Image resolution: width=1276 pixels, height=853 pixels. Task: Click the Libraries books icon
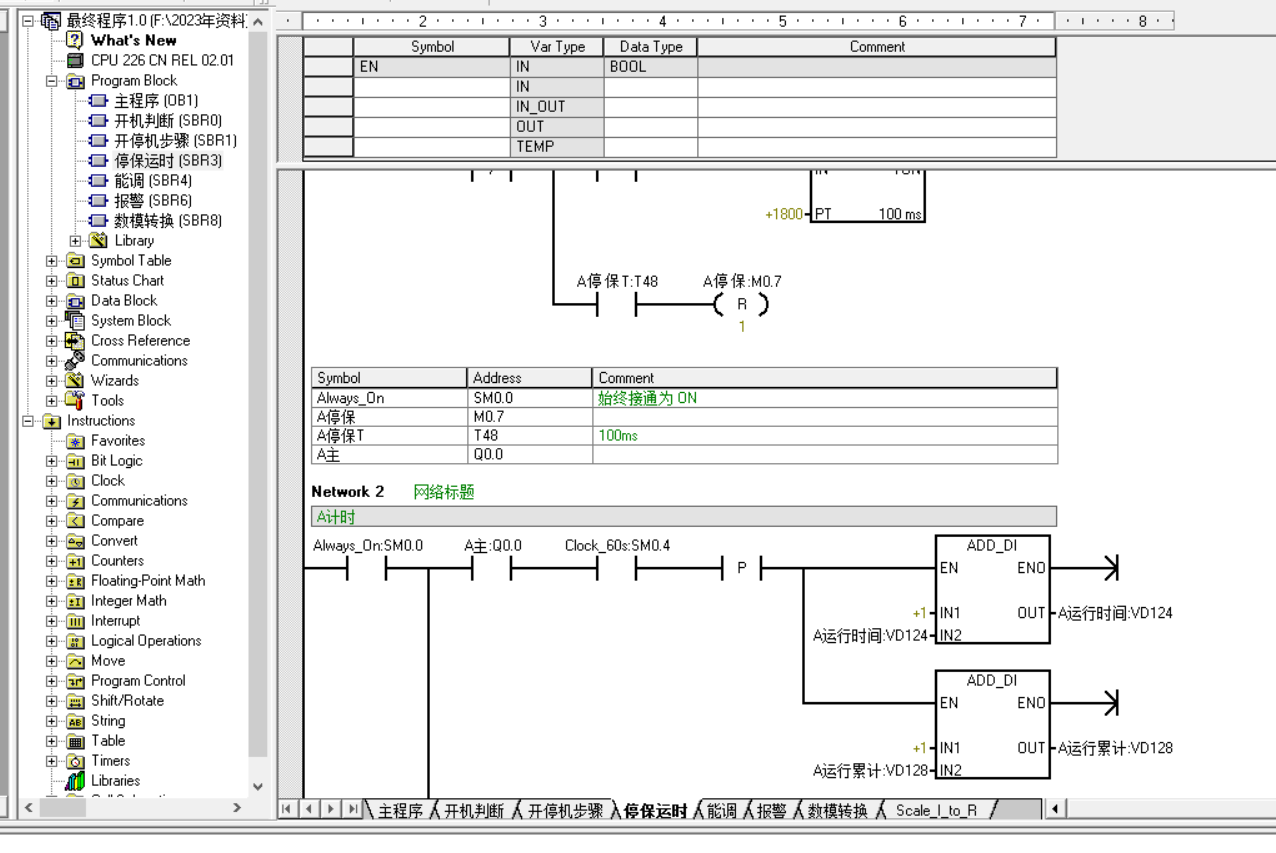coord(76,780)
